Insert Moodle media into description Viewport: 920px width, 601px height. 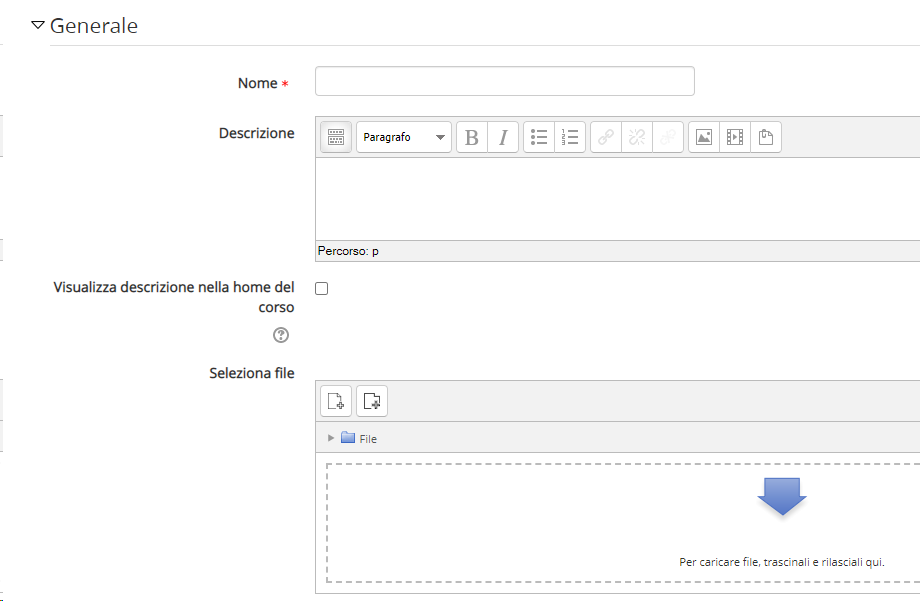(x=735, y=137)
